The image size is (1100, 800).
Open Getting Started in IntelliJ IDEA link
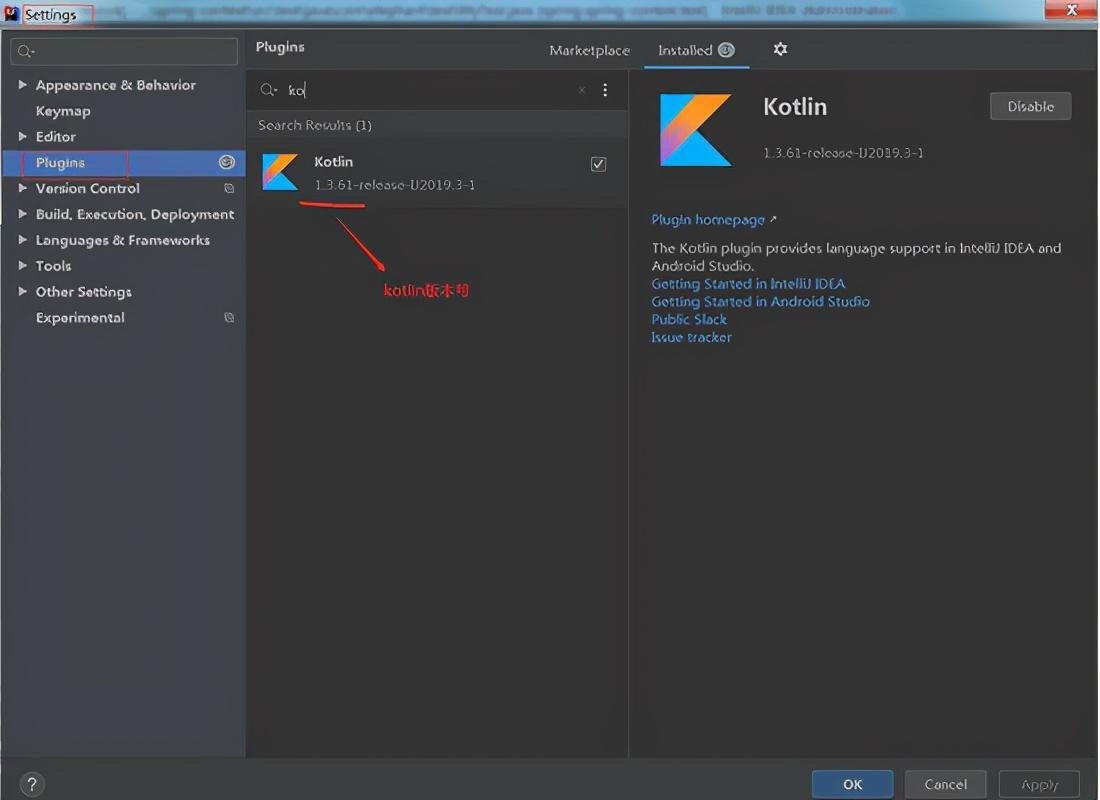(749, 284)
